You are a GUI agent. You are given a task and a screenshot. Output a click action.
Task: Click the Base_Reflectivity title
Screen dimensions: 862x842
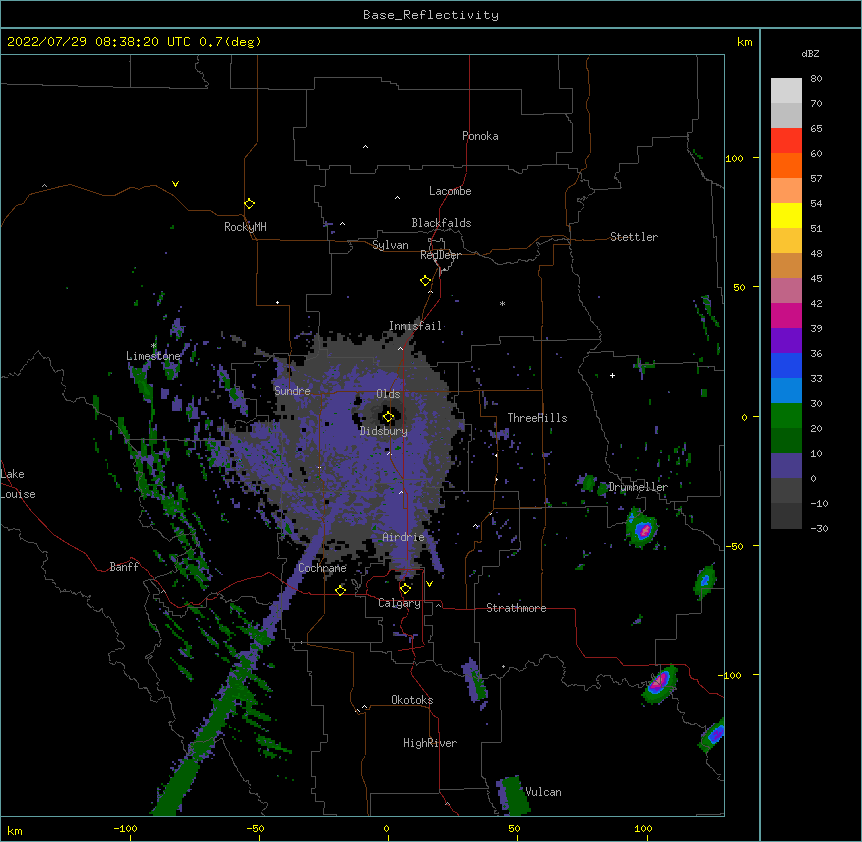(x=431, y=15)
